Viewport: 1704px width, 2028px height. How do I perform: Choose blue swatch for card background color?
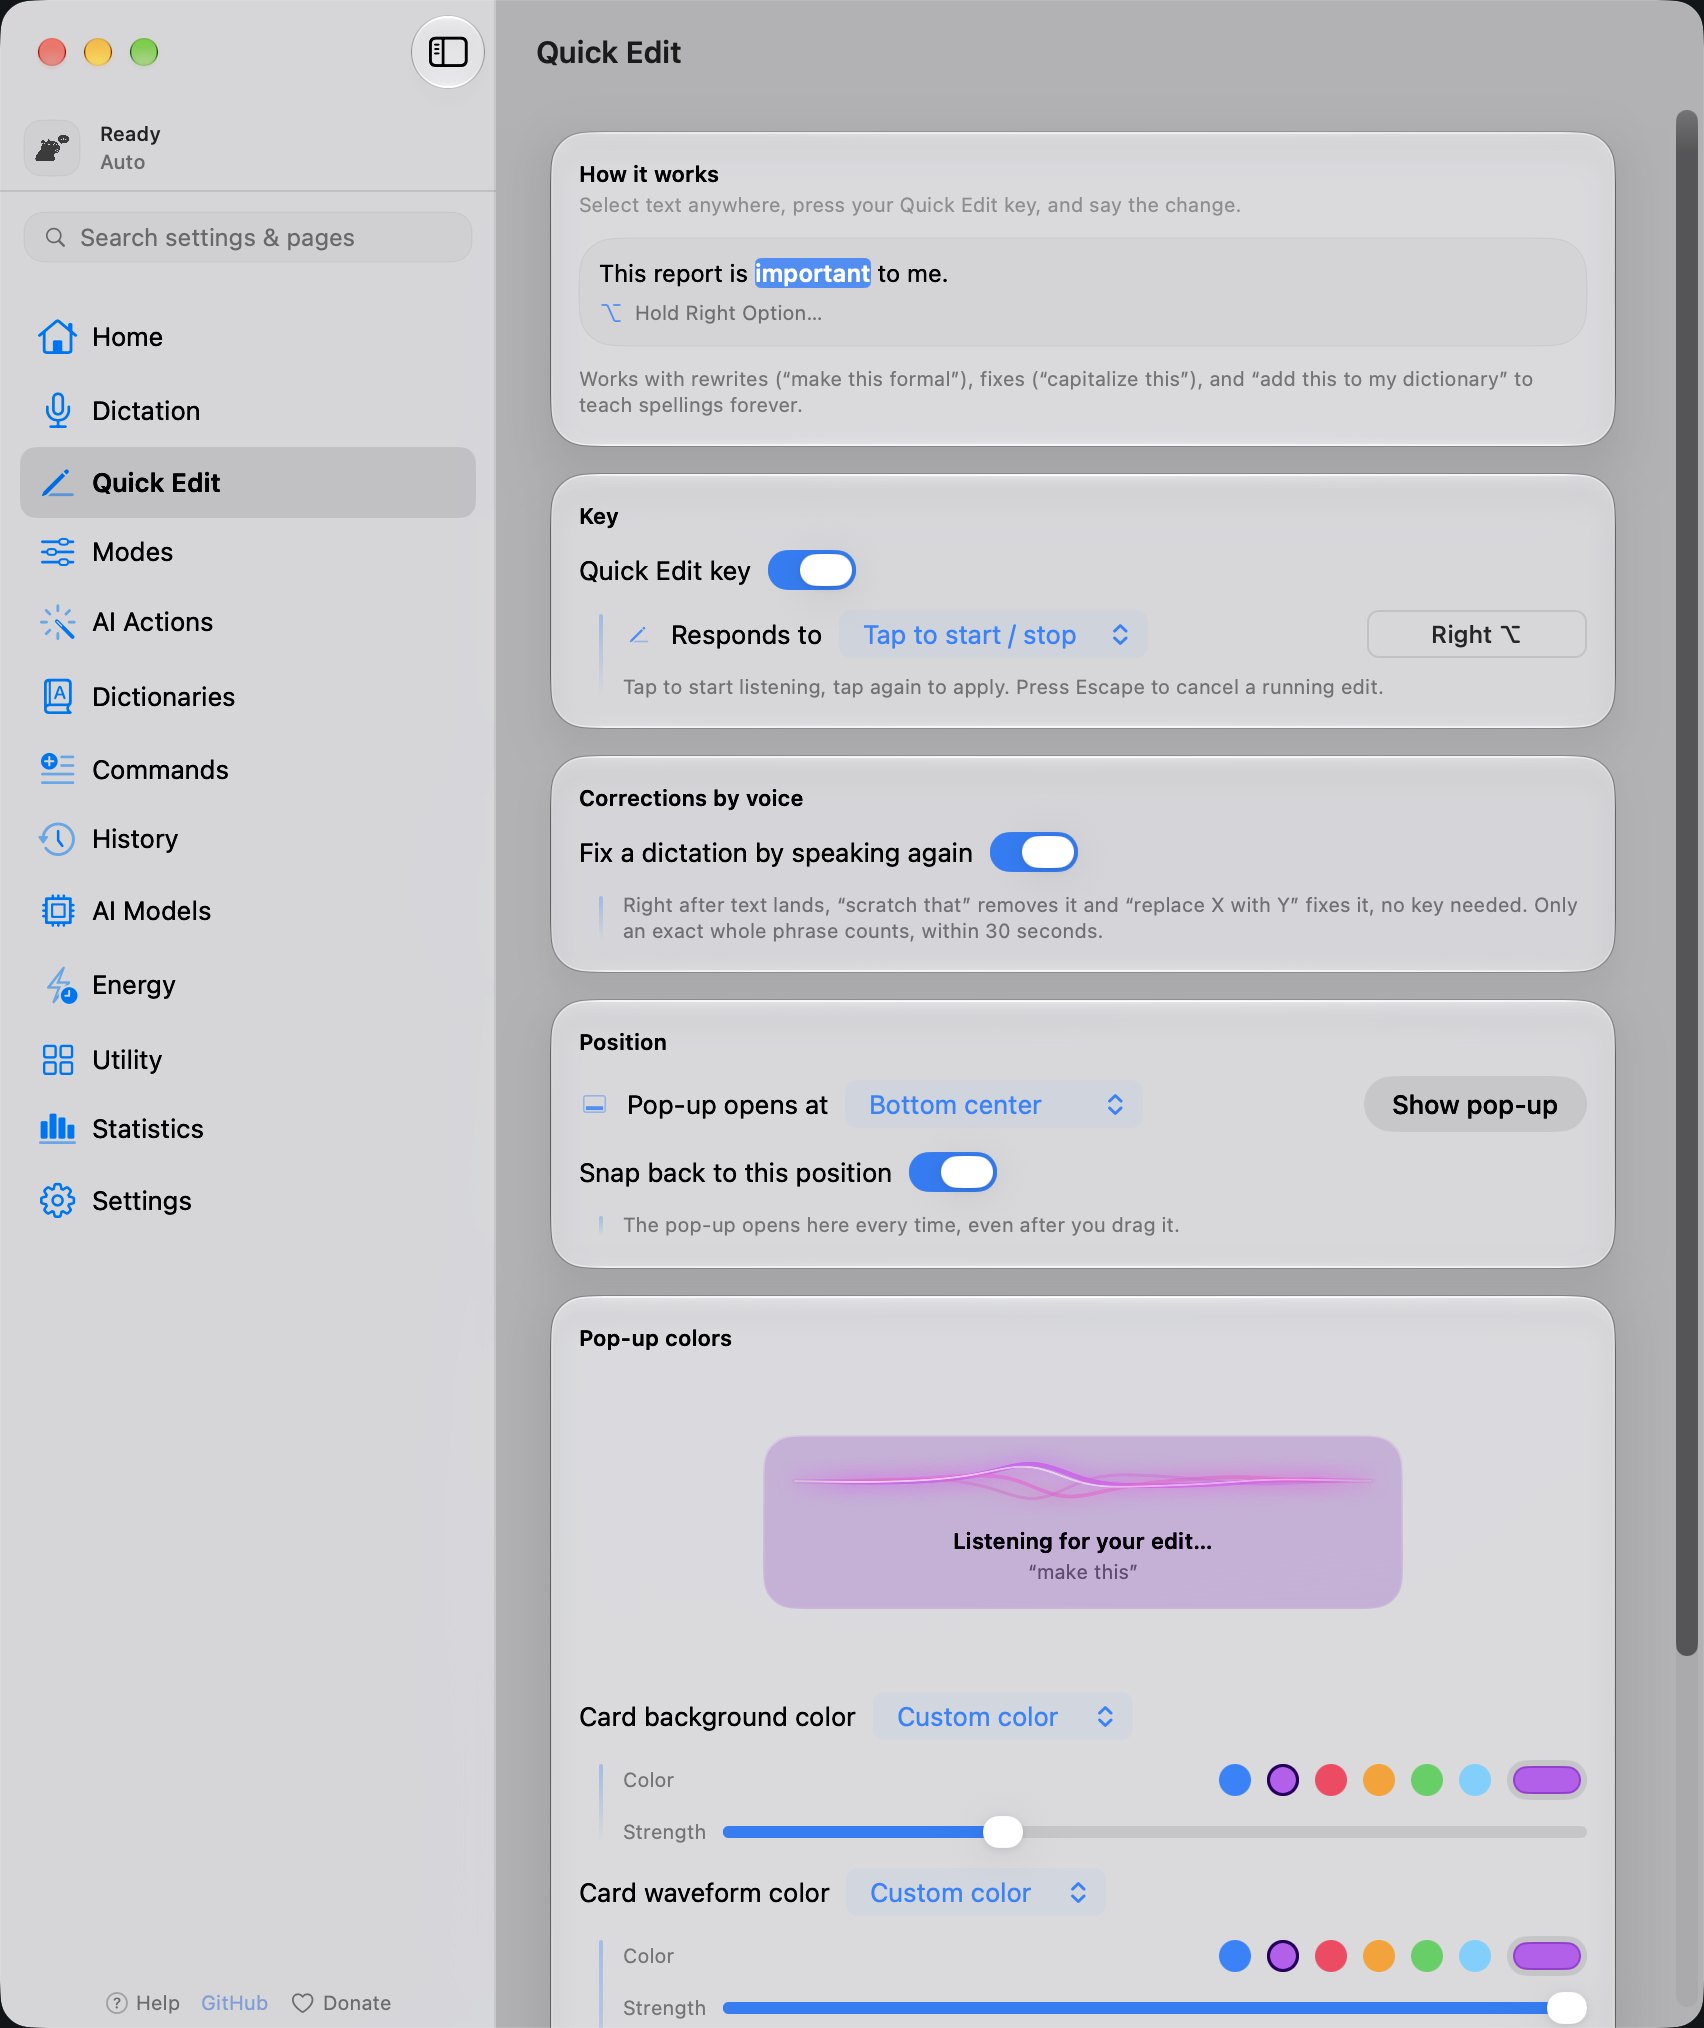pyautogui.click(x=1234, y=1780)
